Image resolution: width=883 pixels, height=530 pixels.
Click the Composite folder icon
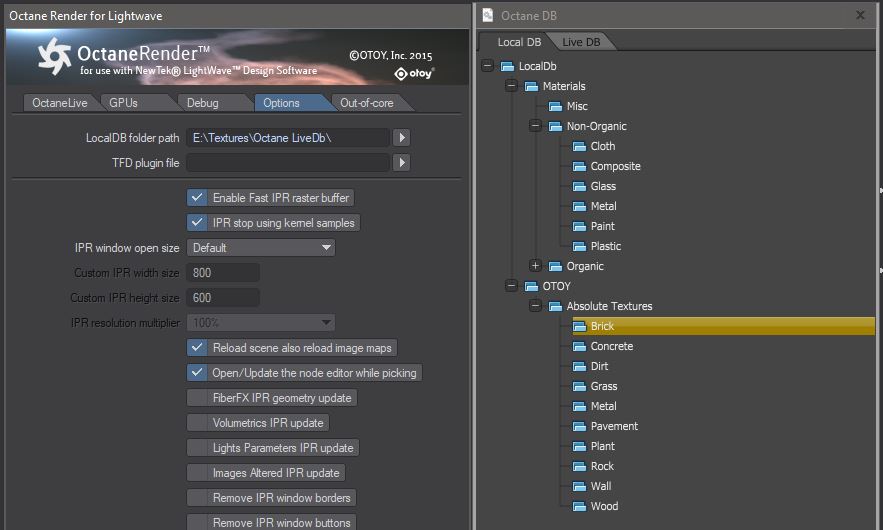[x=579, y=166]
